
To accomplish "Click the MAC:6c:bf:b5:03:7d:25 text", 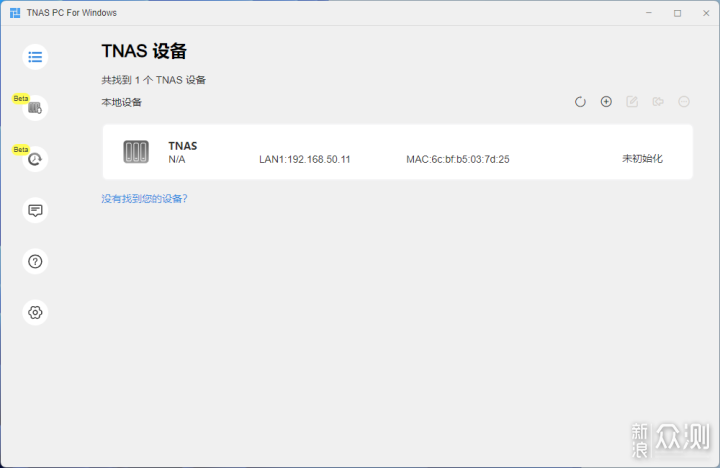I will pyautogui.click(x=458, y=159).
